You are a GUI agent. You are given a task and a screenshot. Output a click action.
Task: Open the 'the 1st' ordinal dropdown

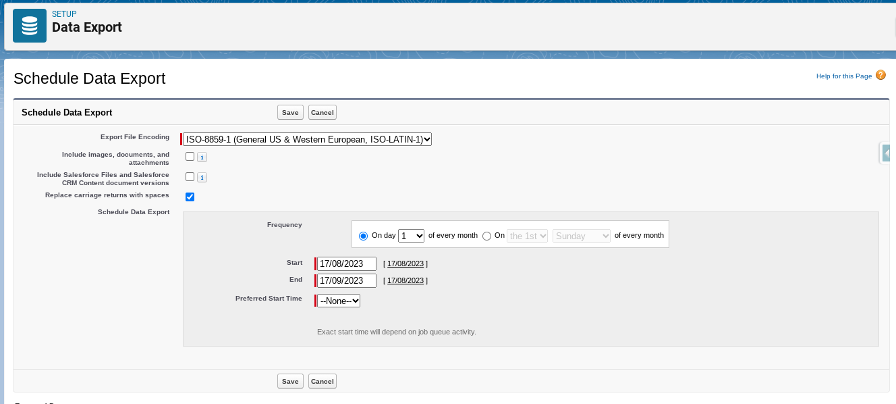point(528,235)
